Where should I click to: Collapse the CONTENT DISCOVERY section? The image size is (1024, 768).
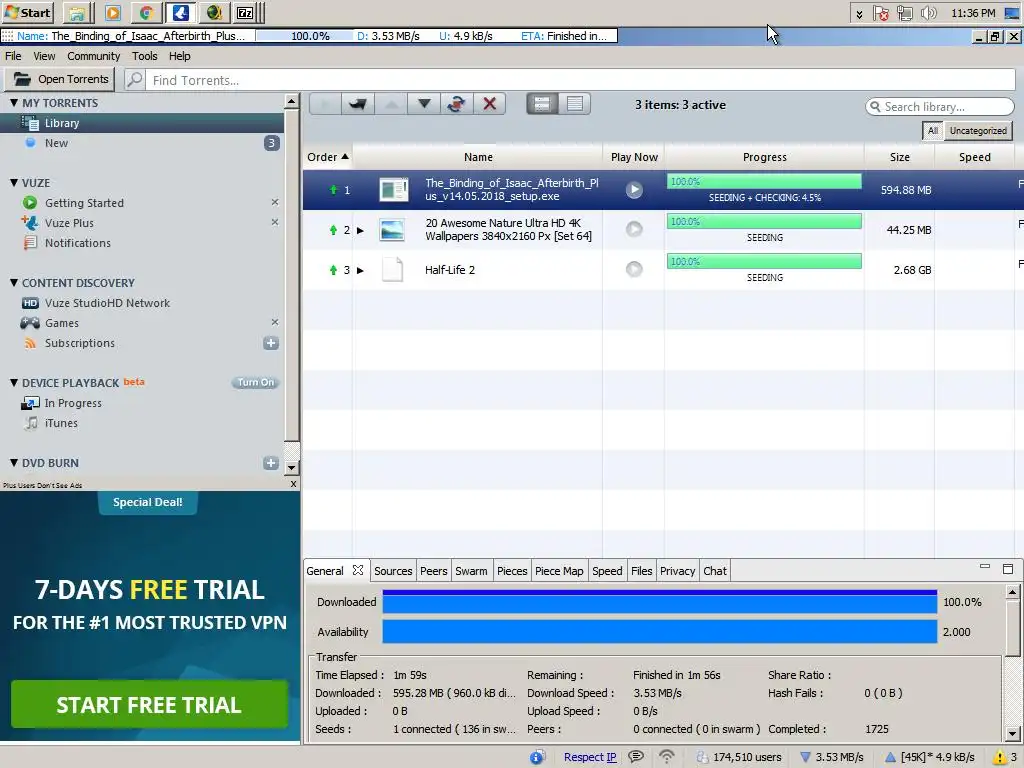tap(14, 283)
